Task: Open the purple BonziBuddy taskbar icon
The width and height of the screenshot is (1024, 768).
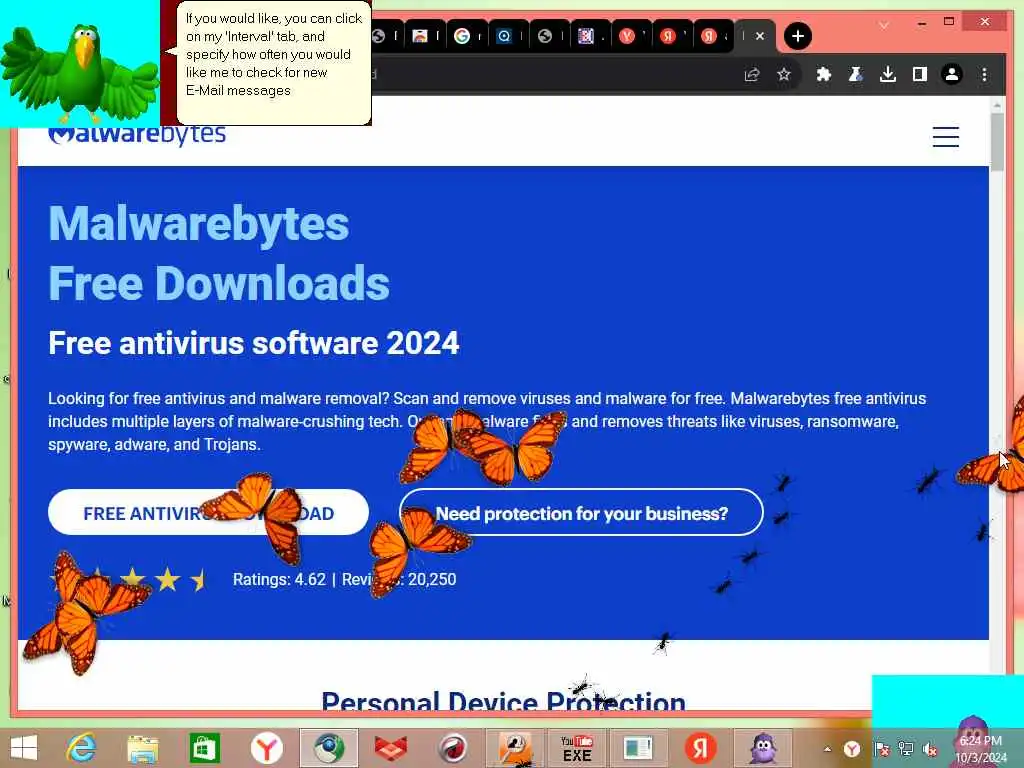Action: pyautogui.click(x=762, y=748)
